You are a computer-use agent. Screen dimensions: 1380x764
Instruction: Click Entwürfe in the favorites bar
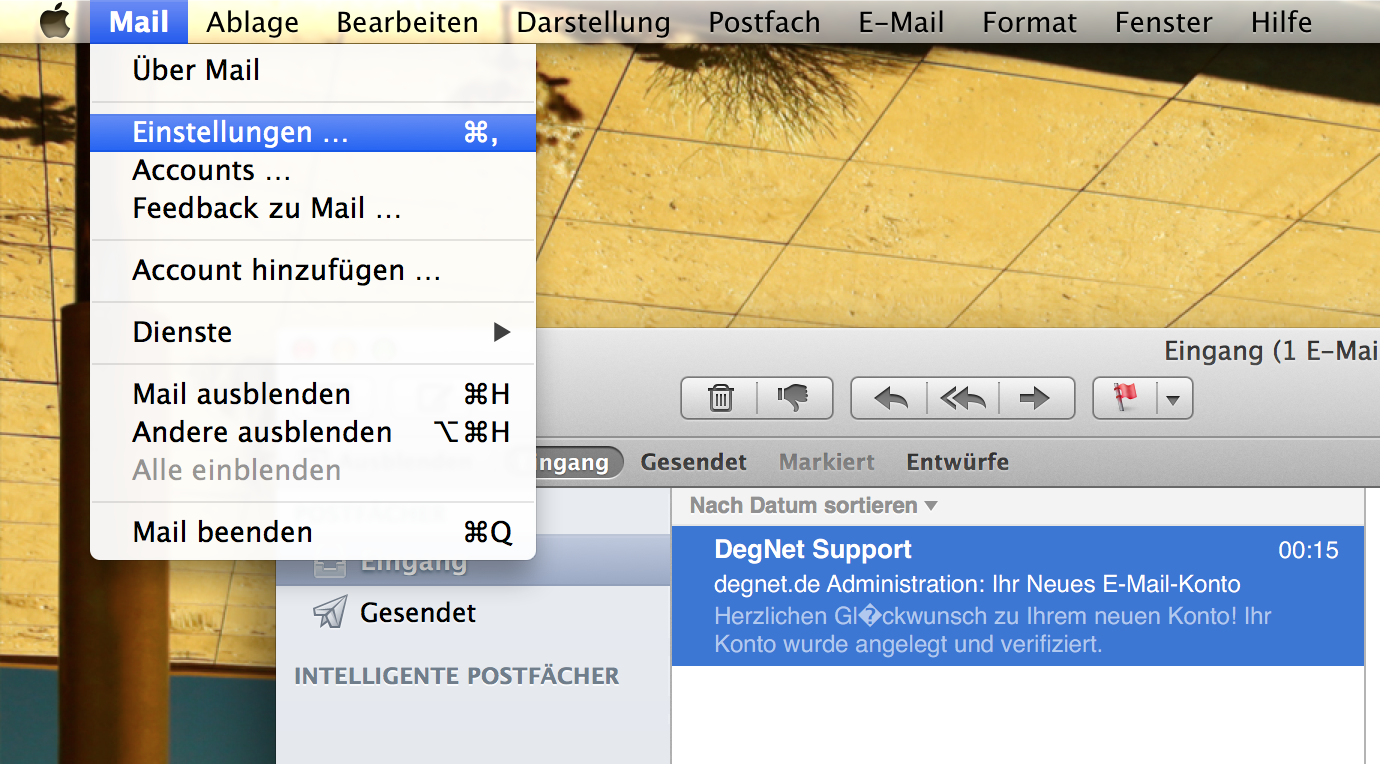[958, 462]
